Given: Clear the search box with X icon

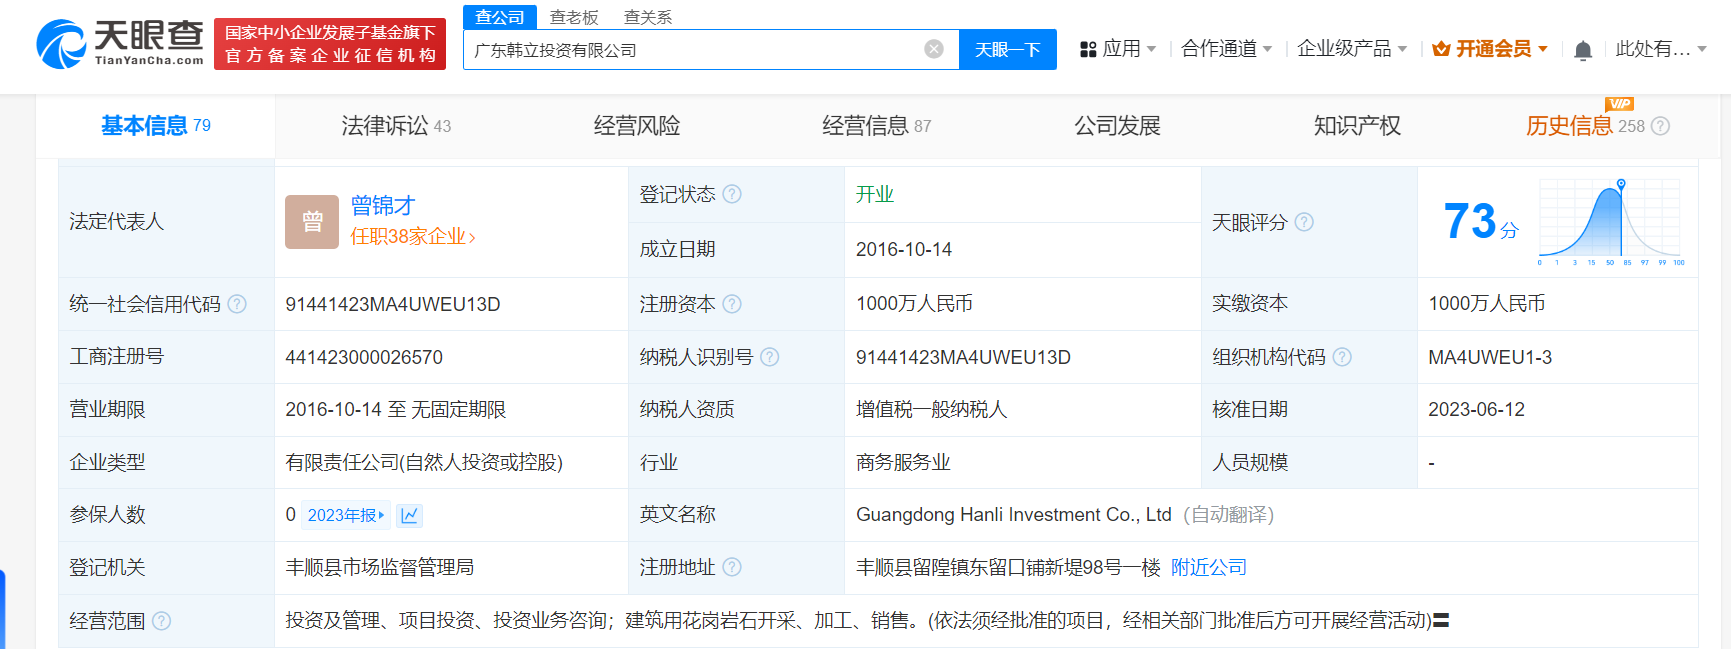Looking at the screenshot, I should pos(934,49).
